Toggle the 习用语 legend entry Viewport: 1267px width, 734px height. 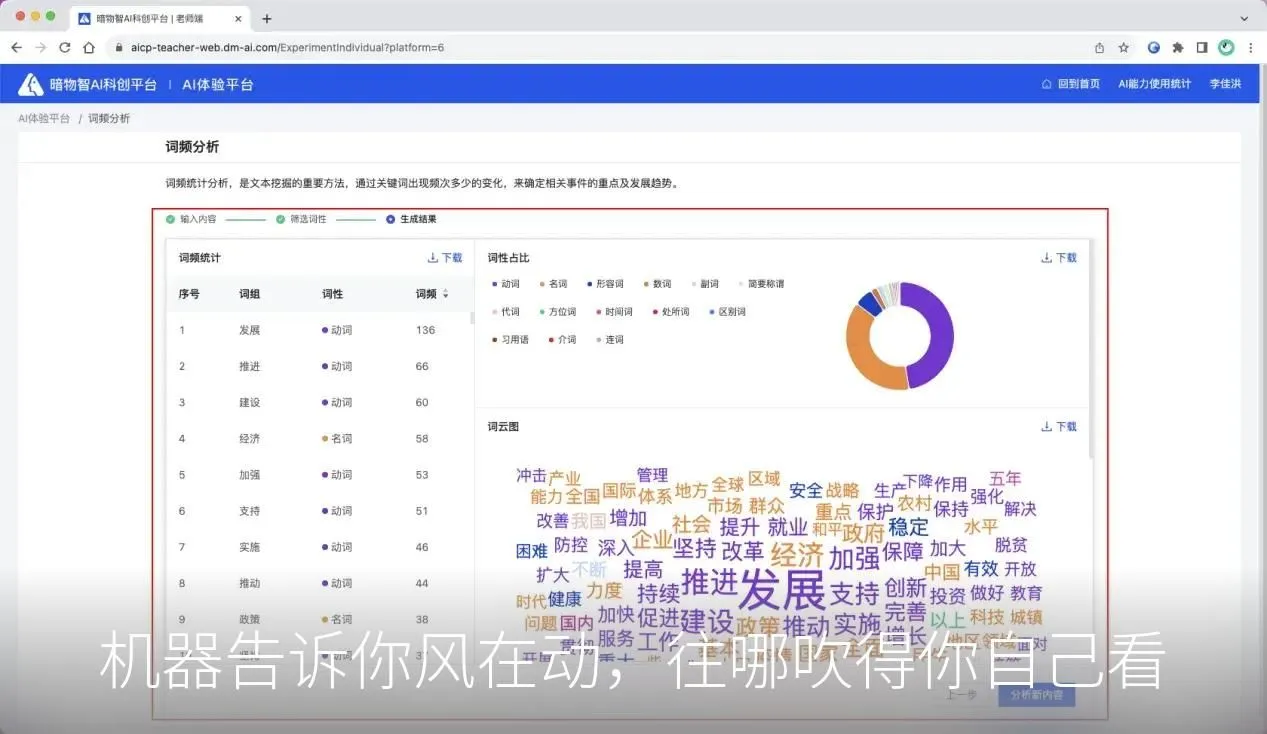510,340
